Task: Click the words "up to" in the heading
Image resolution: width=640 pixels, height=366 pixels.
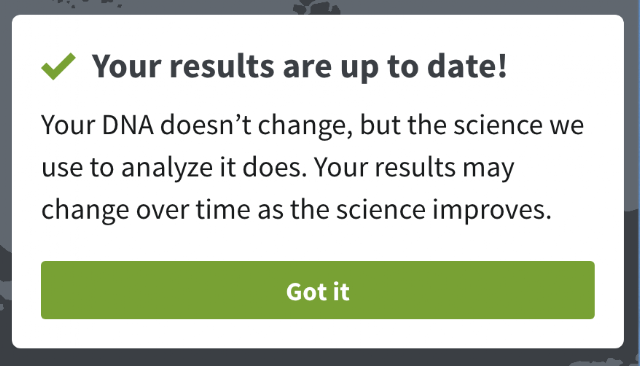Action: (x=379, y=67)
